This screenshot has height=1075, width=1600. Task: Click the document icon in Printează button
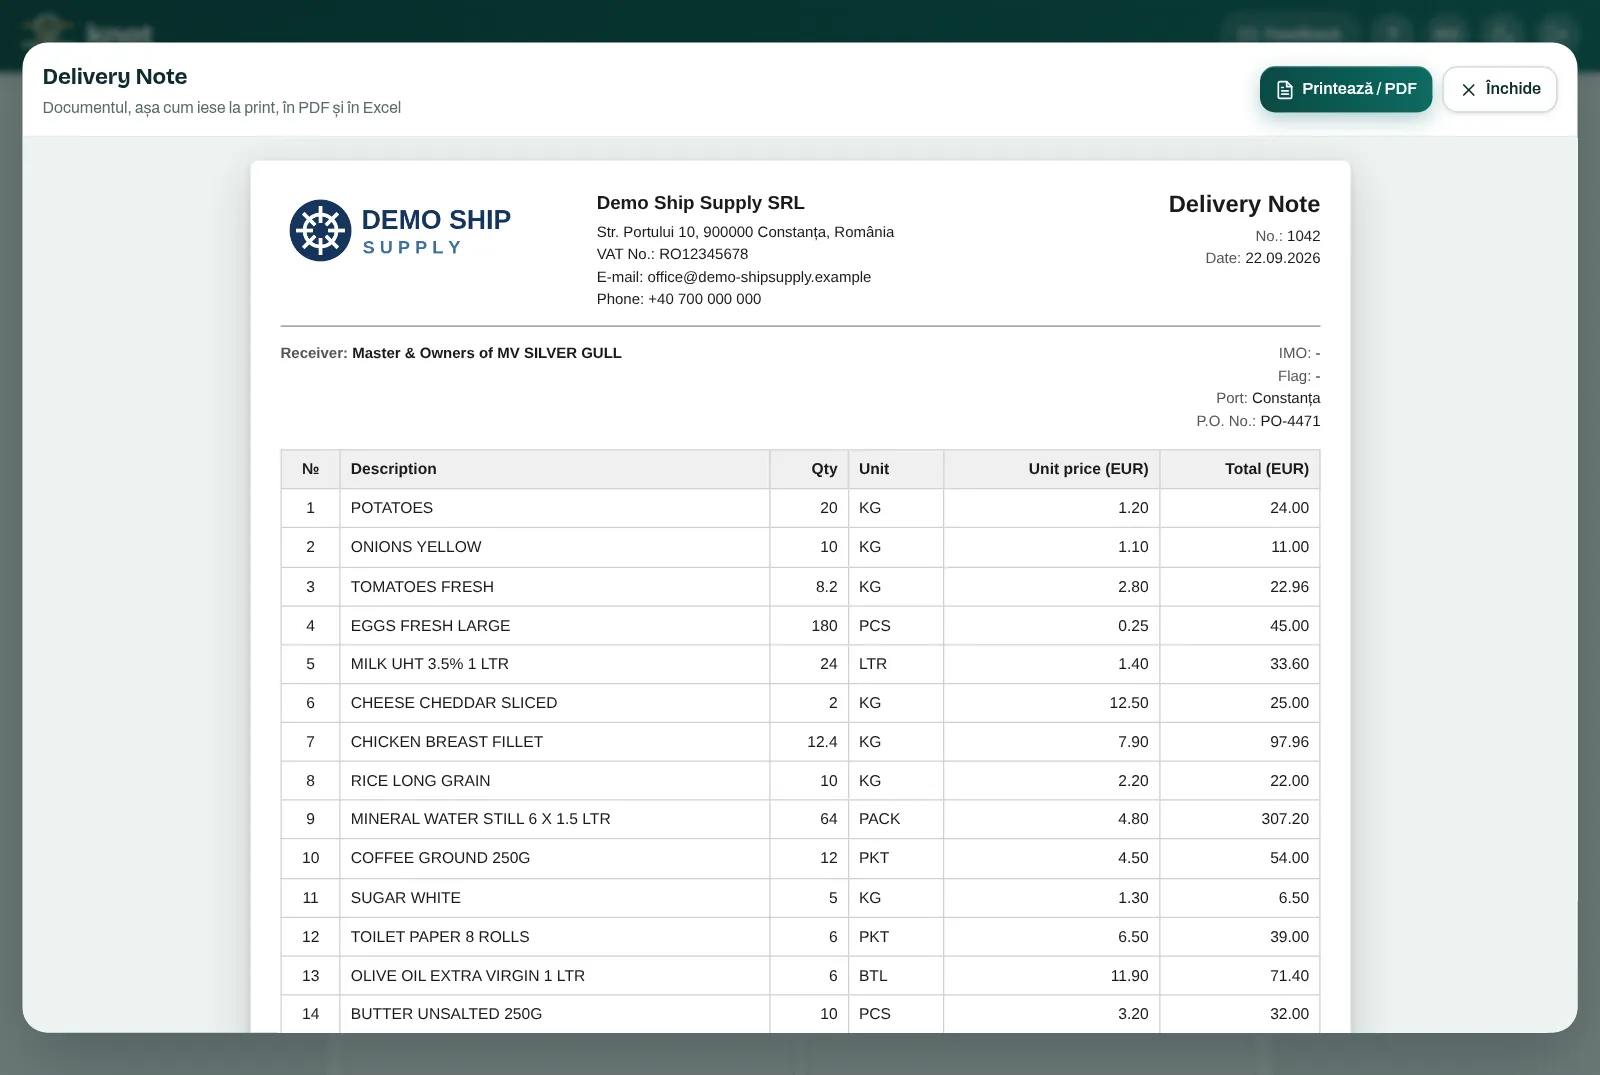click(1285, 90)
